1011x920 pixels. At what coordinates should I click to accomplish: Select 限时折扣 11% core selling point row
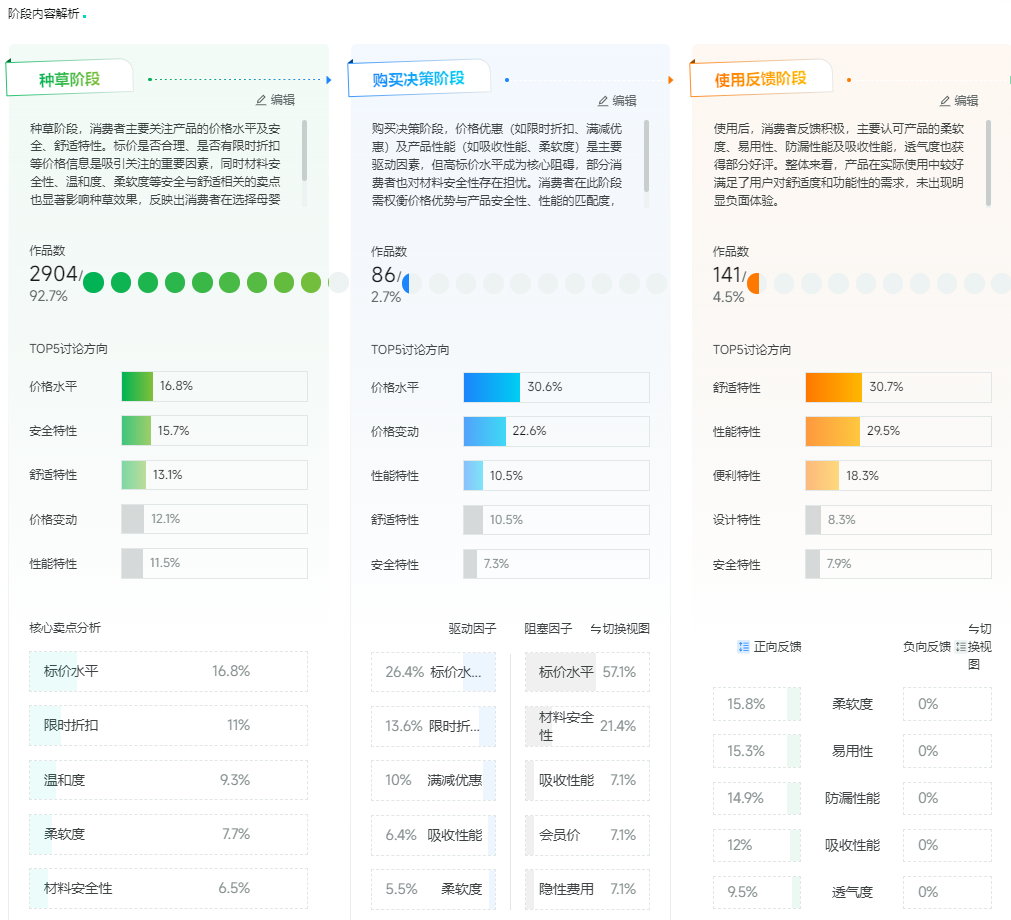(168, 725)
